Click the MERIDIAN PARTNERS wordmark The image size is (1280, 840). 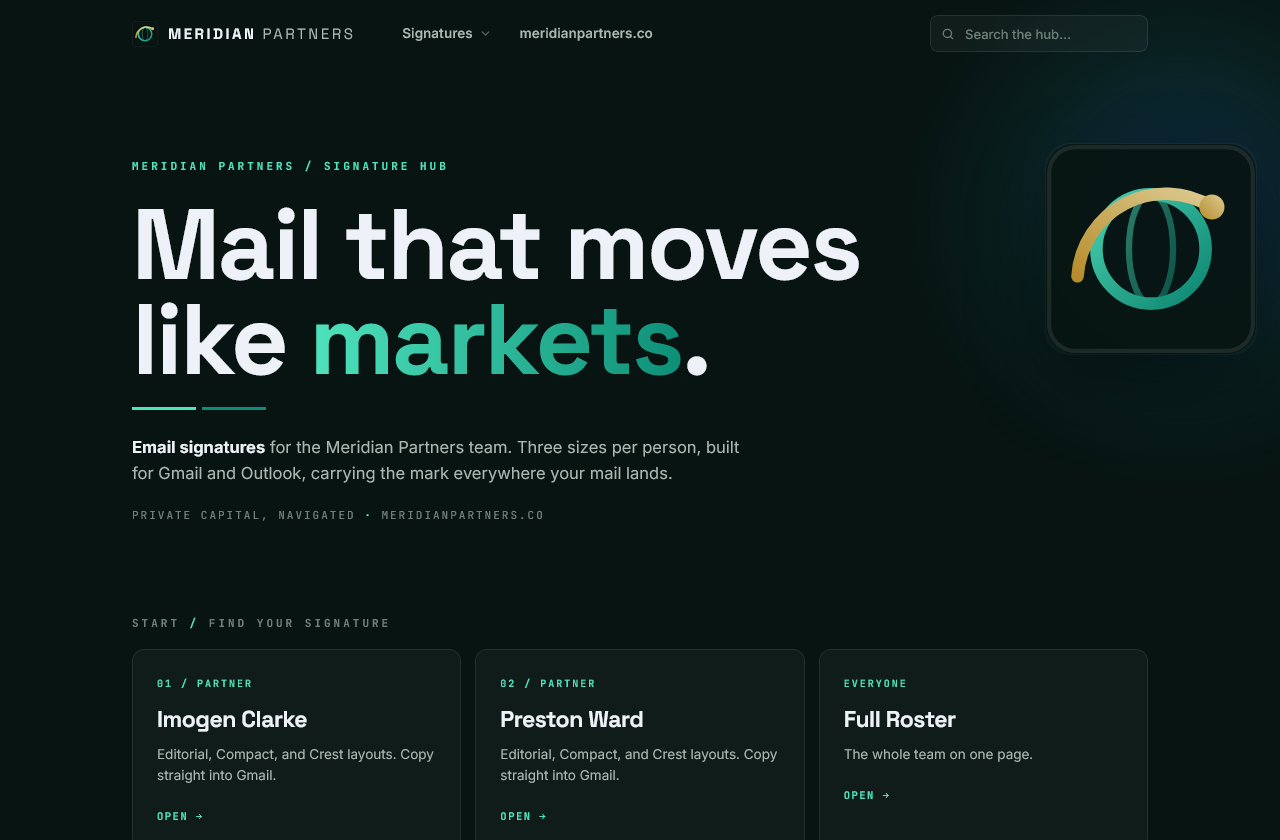point(261,34)
